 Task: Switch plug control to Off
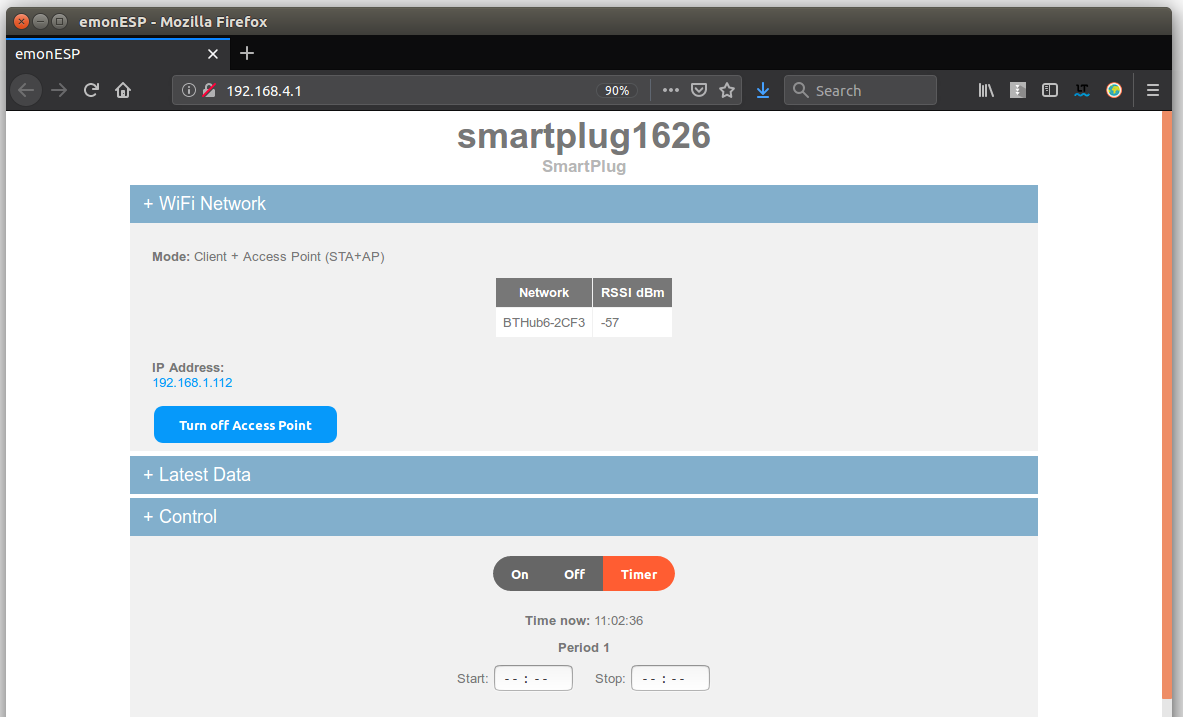[x=574, y=574]
